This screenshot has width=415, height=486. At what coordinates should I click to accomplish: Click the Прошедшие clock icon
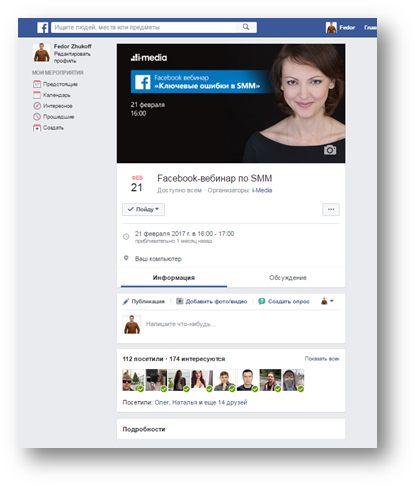click(37, 117)
